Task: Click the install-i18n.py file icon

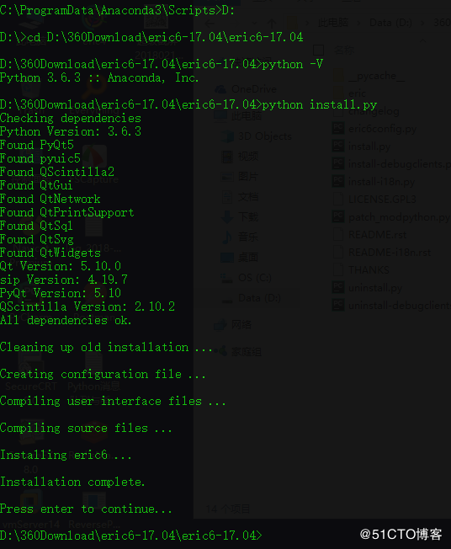Action: [338, 181]
